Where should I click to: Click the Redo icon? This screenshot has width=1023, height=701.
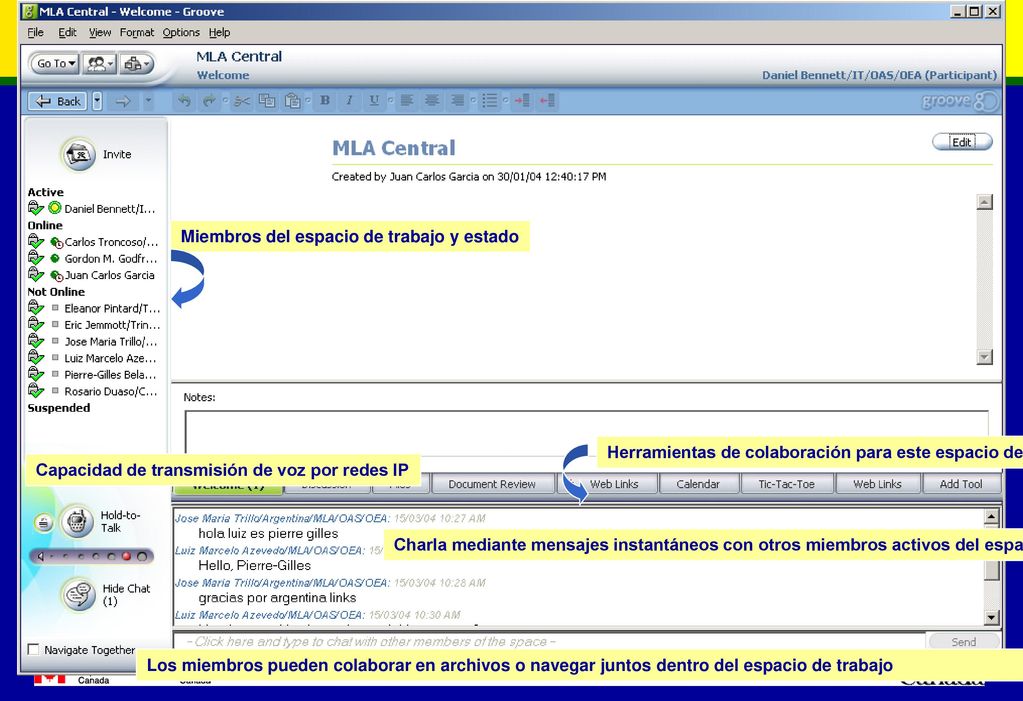click(x=209, y=101)
